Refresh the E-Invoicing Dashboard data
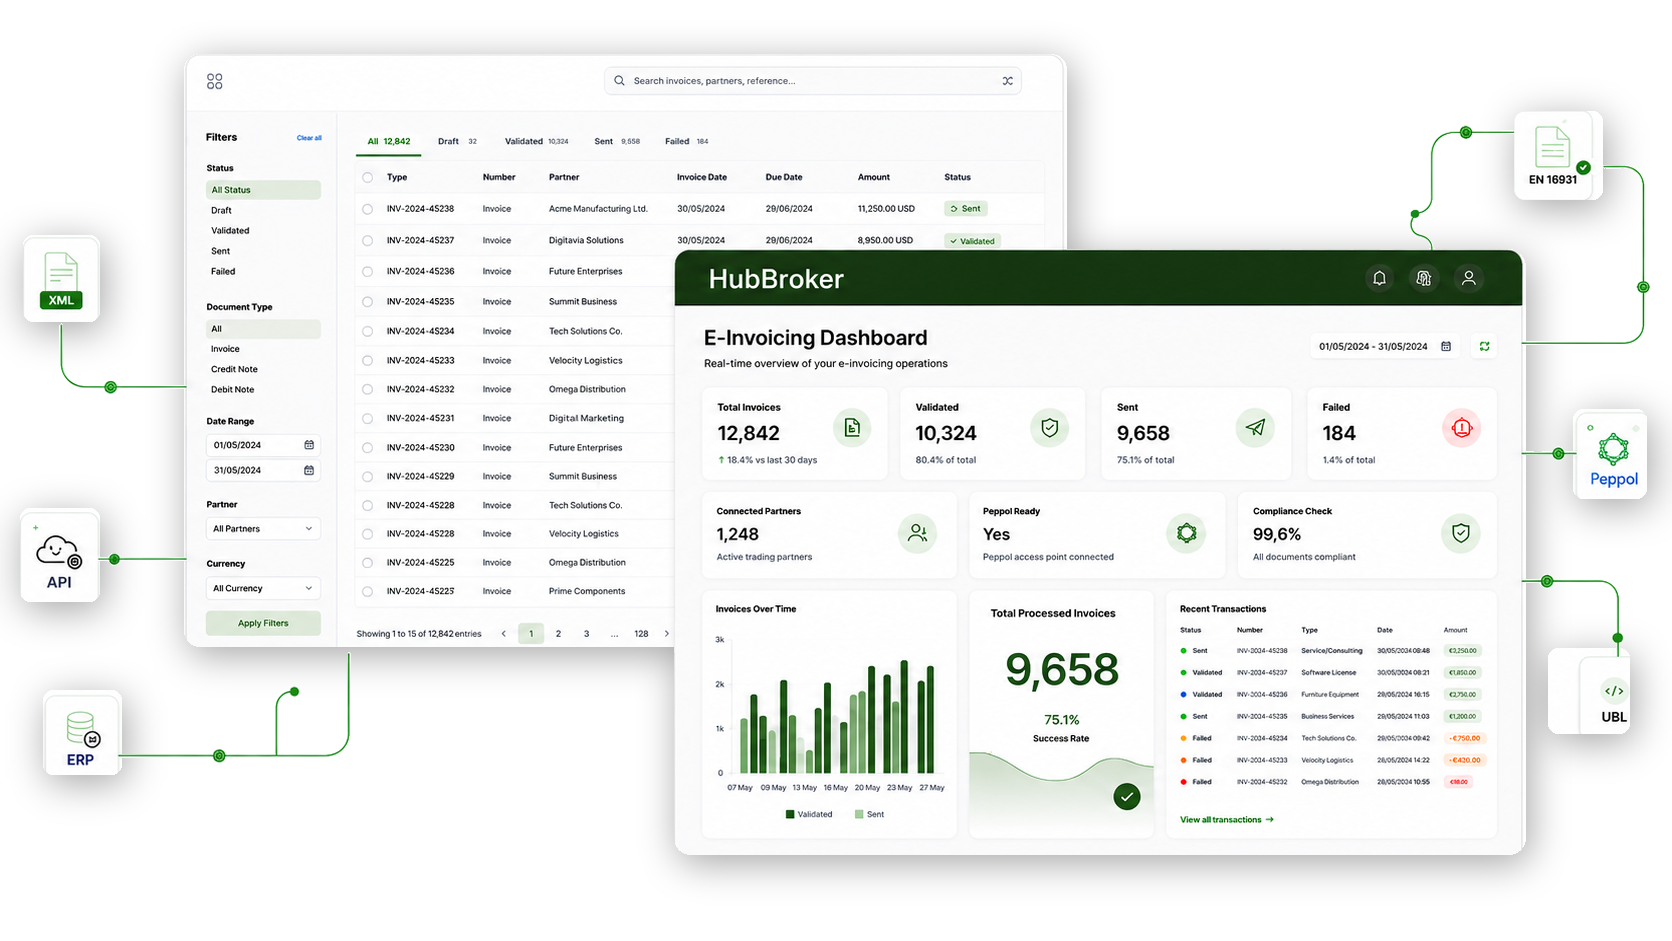This screenshot has height=941, width=1672. tap(1485, 346)
